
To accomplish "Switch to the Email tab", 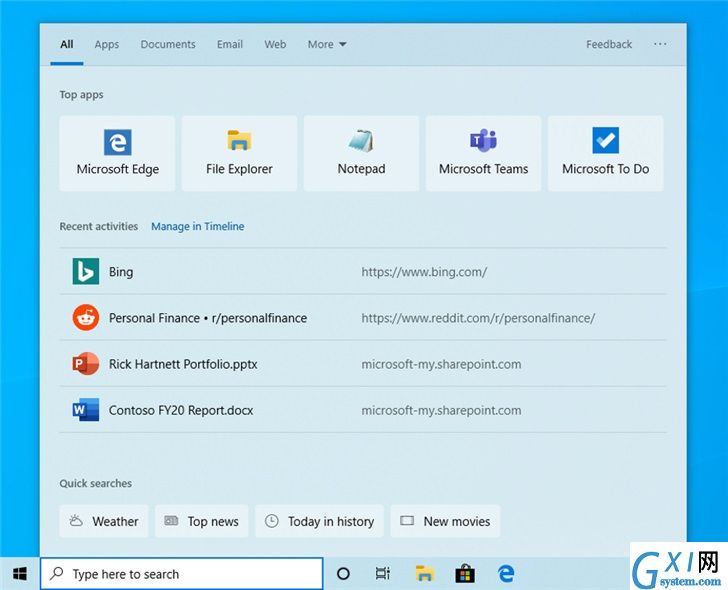I will coord(230,45).
